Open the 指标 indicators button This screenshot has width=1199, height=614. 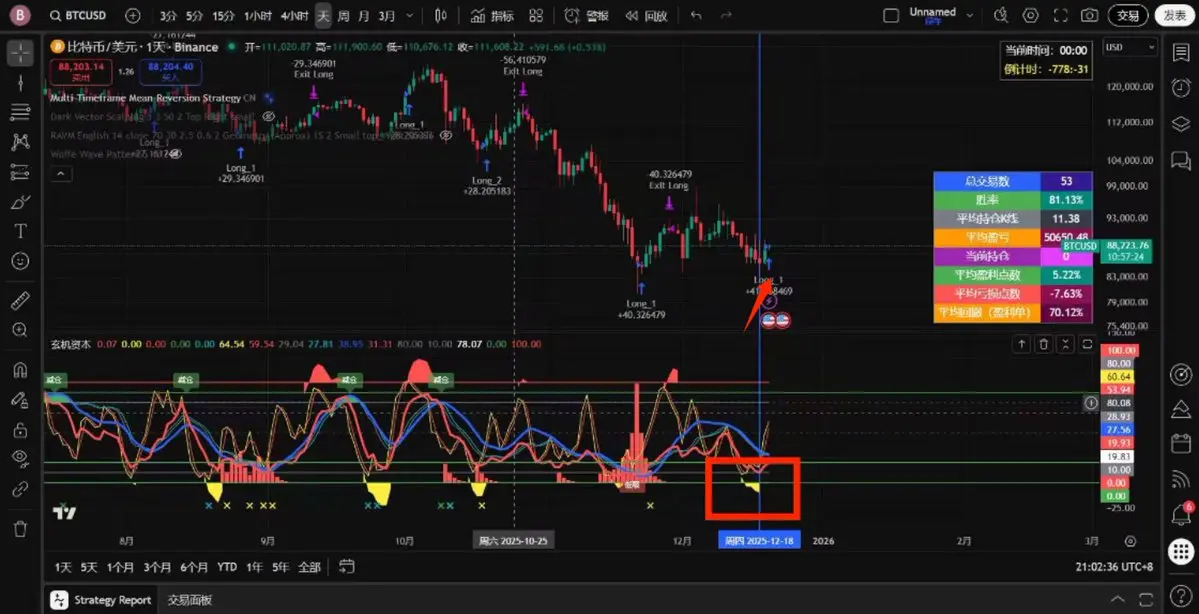click(492, 15)
